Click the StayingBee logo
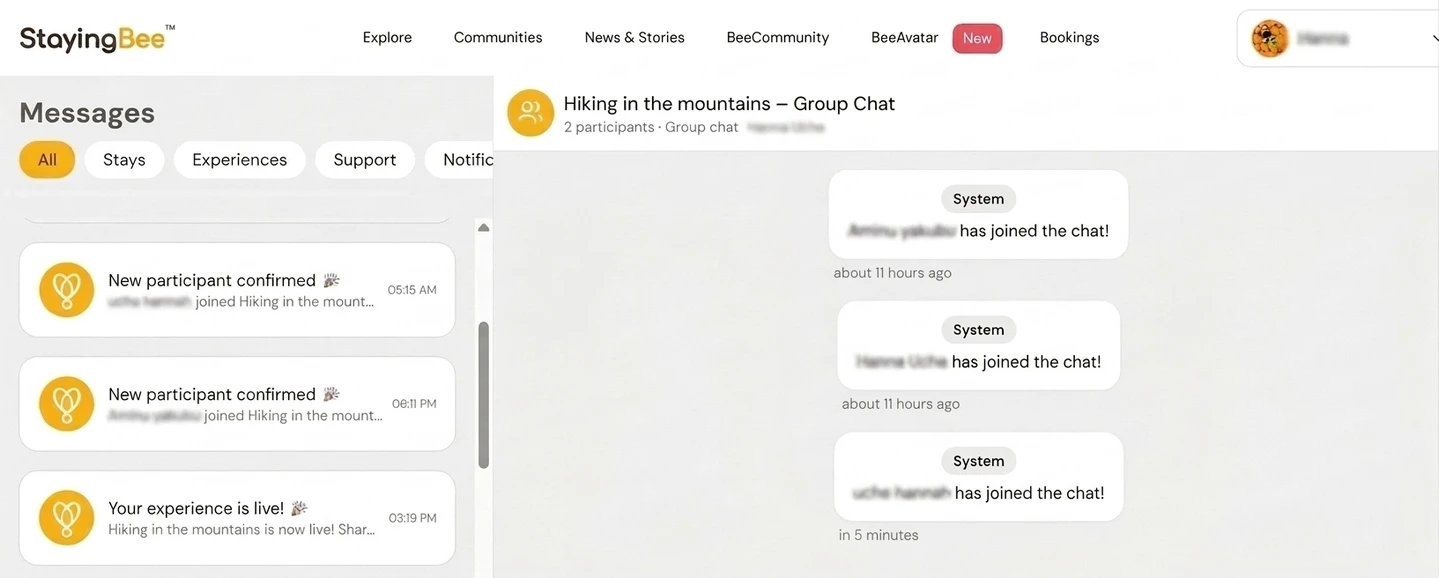 click(97, 38)
